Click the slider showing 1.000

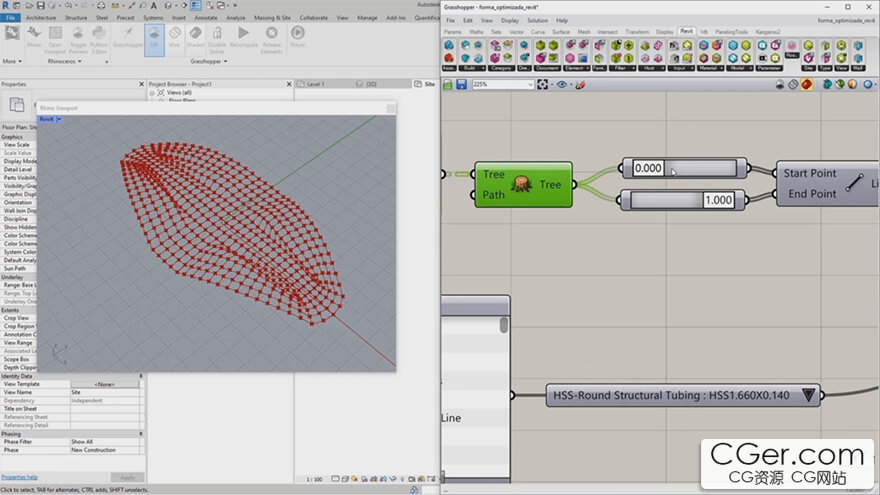coord(682,200)
